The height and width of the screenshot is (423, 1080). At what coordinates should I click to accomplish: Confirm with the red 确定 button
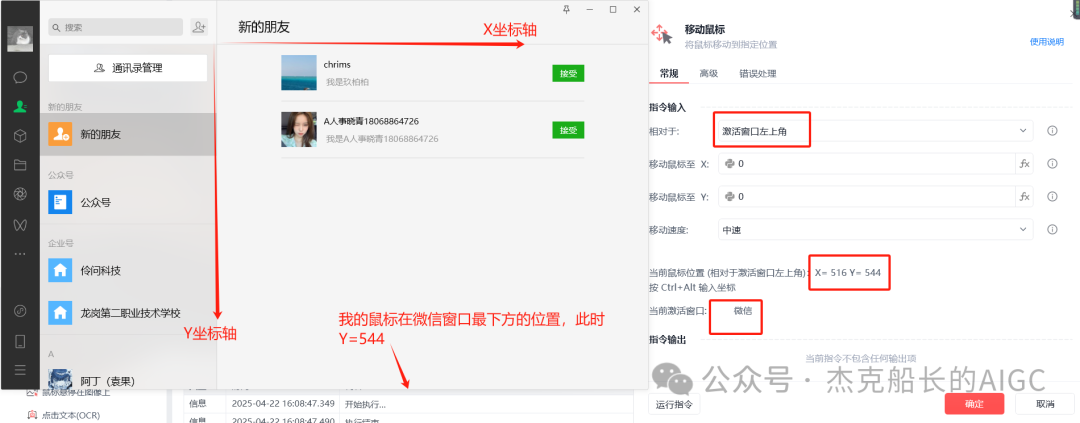(975, 404)
